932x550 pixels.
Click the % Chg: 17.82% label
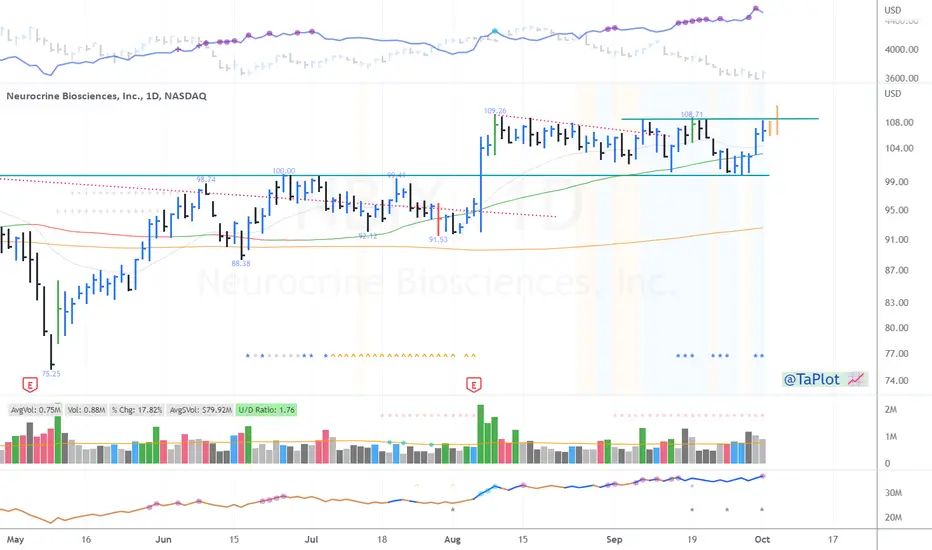point(137,410)
